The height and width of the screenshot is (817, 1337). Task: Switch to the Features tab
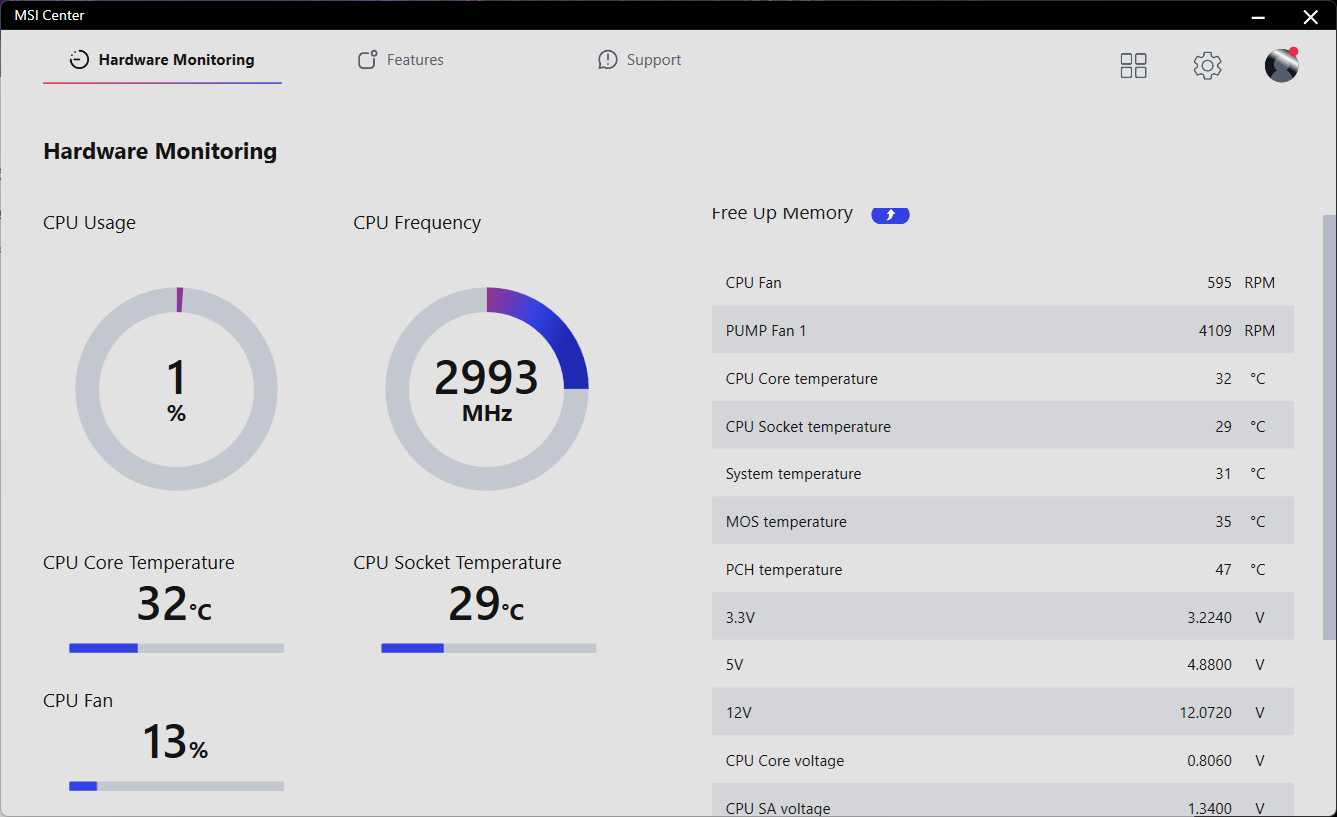(x=401, y=60)
